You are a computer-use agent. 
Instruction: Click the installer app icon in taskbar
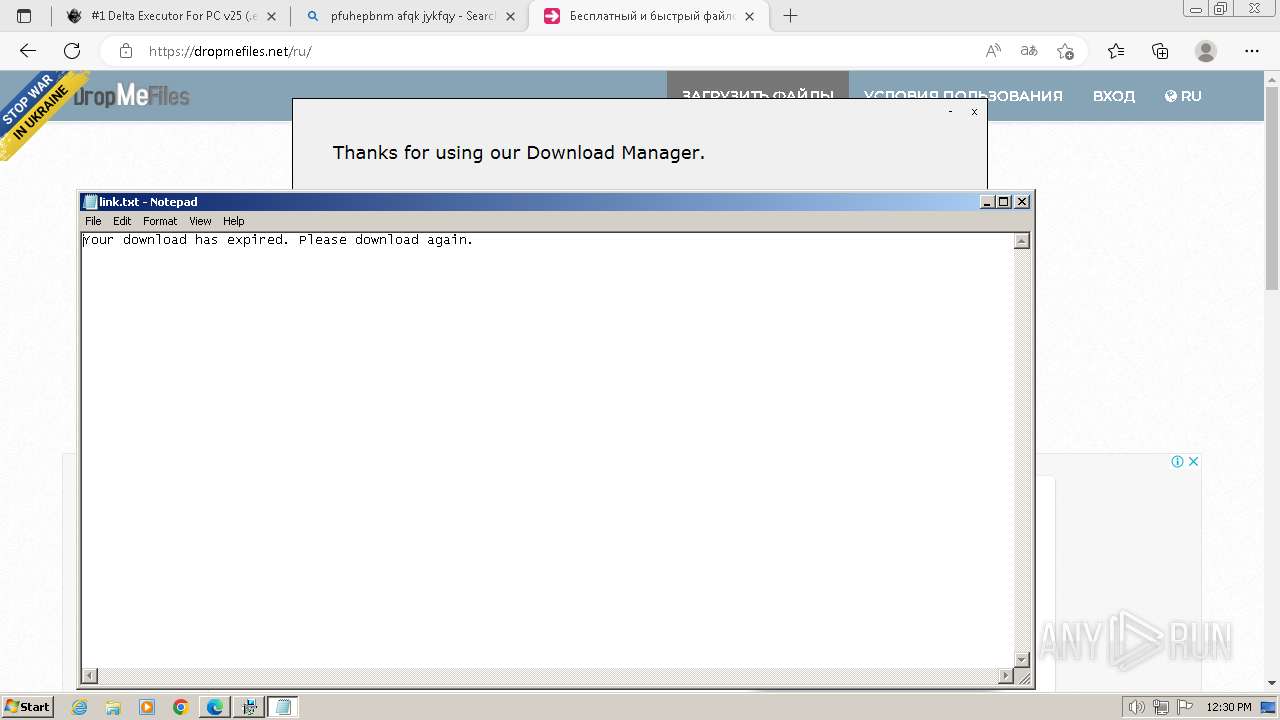pyautogui.click(x=249, y=707)
